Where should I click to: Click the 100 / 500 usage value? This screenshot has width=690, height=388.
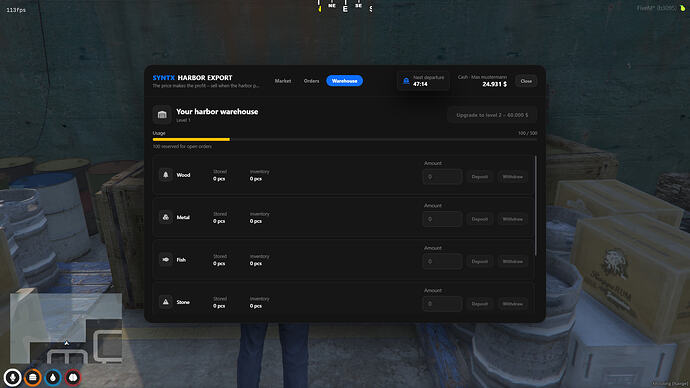(x=527, y=133)
